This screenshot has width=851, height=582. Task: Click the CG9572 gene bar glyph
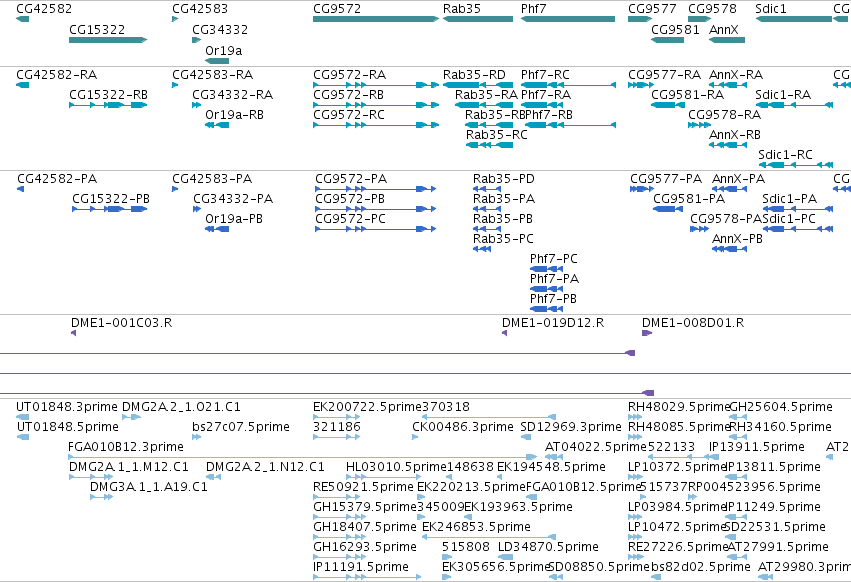click(x=376, y=19)
